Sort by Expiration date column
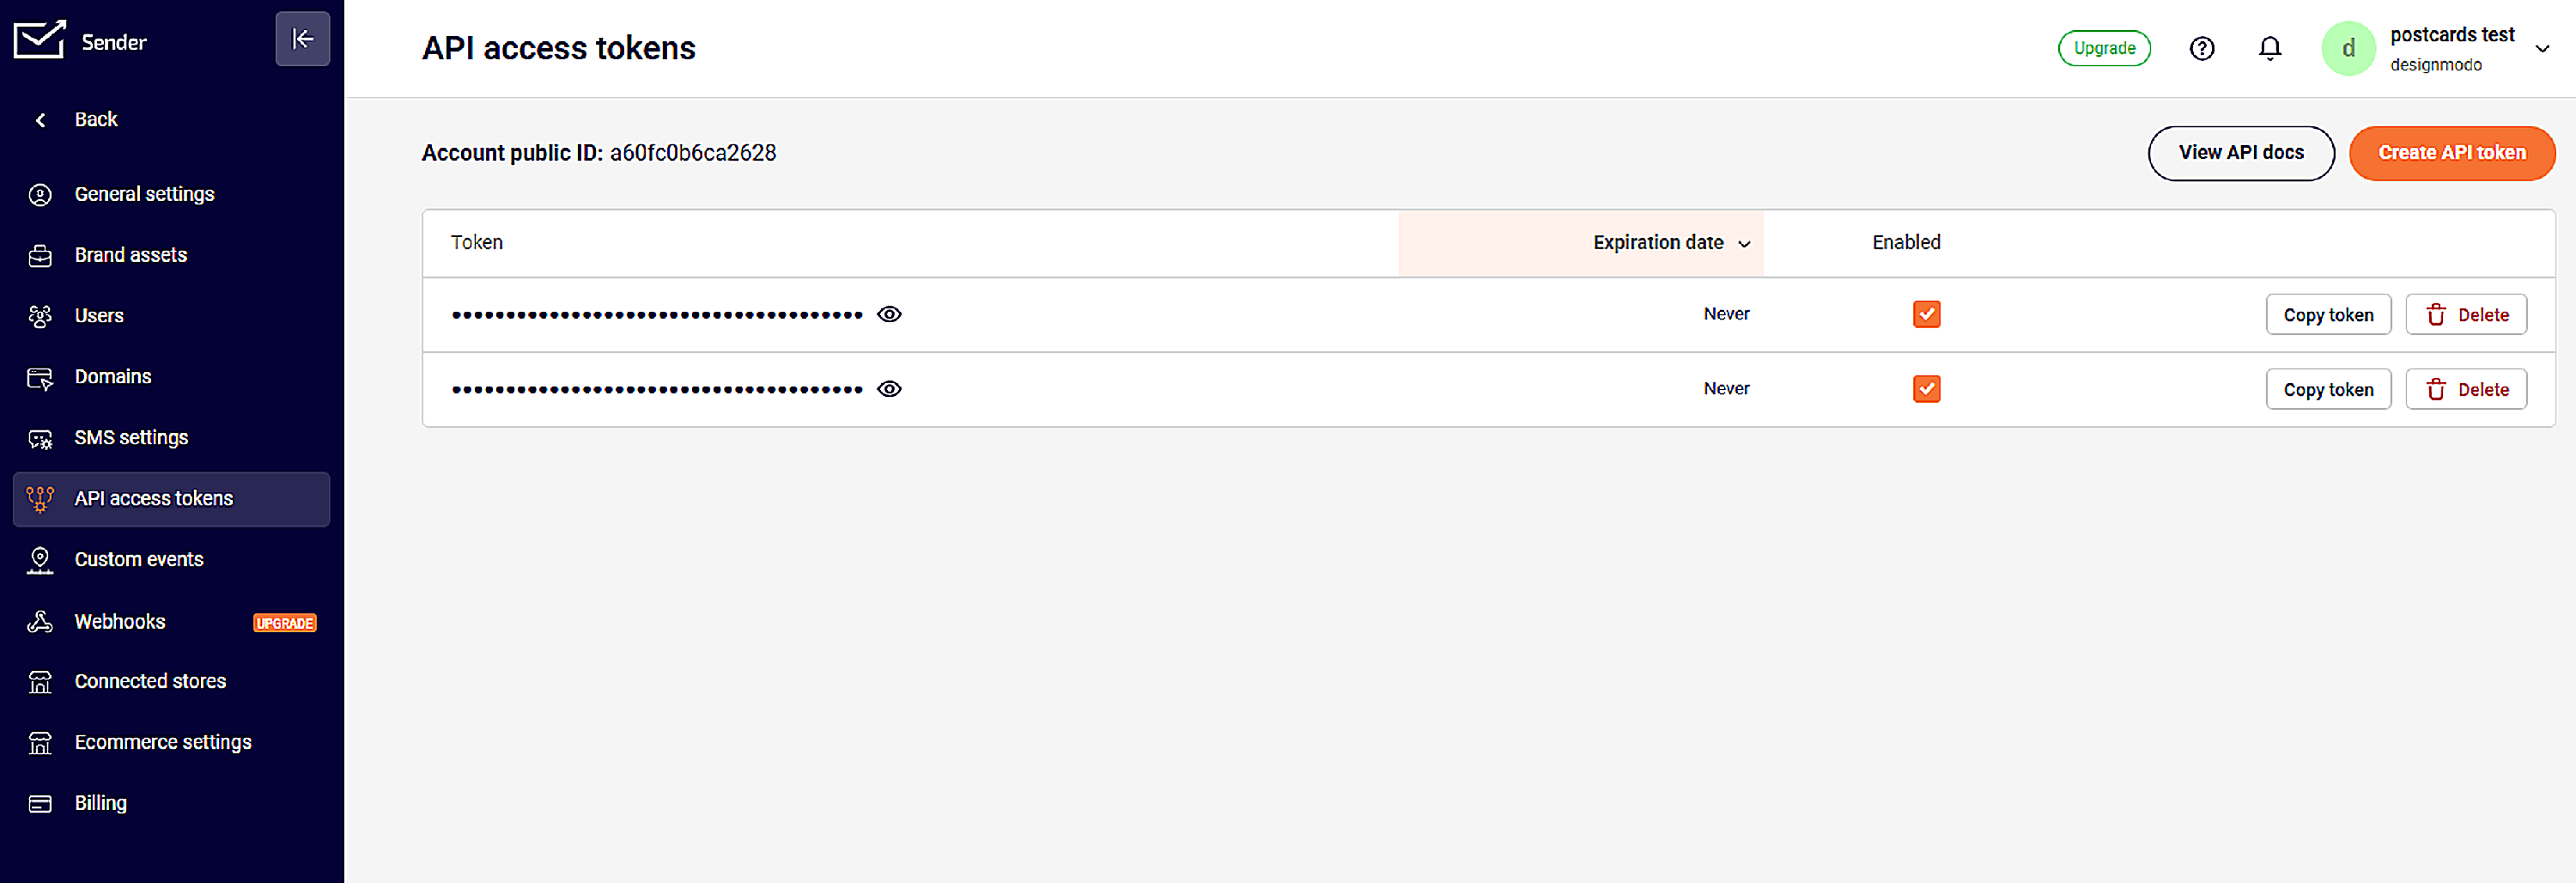 click(1670, 243)
